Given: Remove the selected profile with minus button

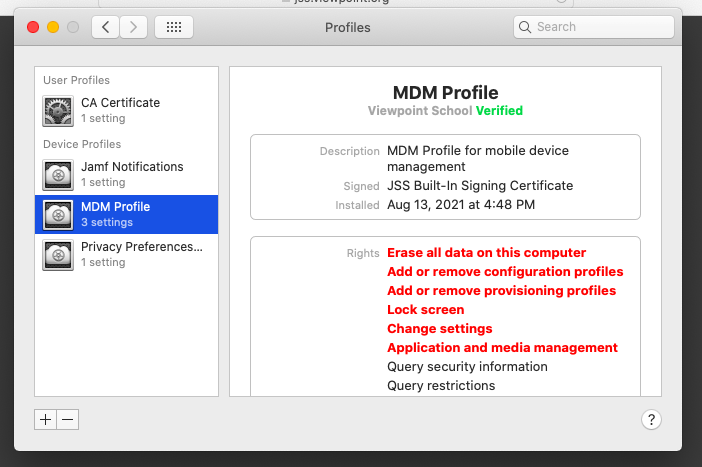Looking at the screenshot, I should coord(68,420).
